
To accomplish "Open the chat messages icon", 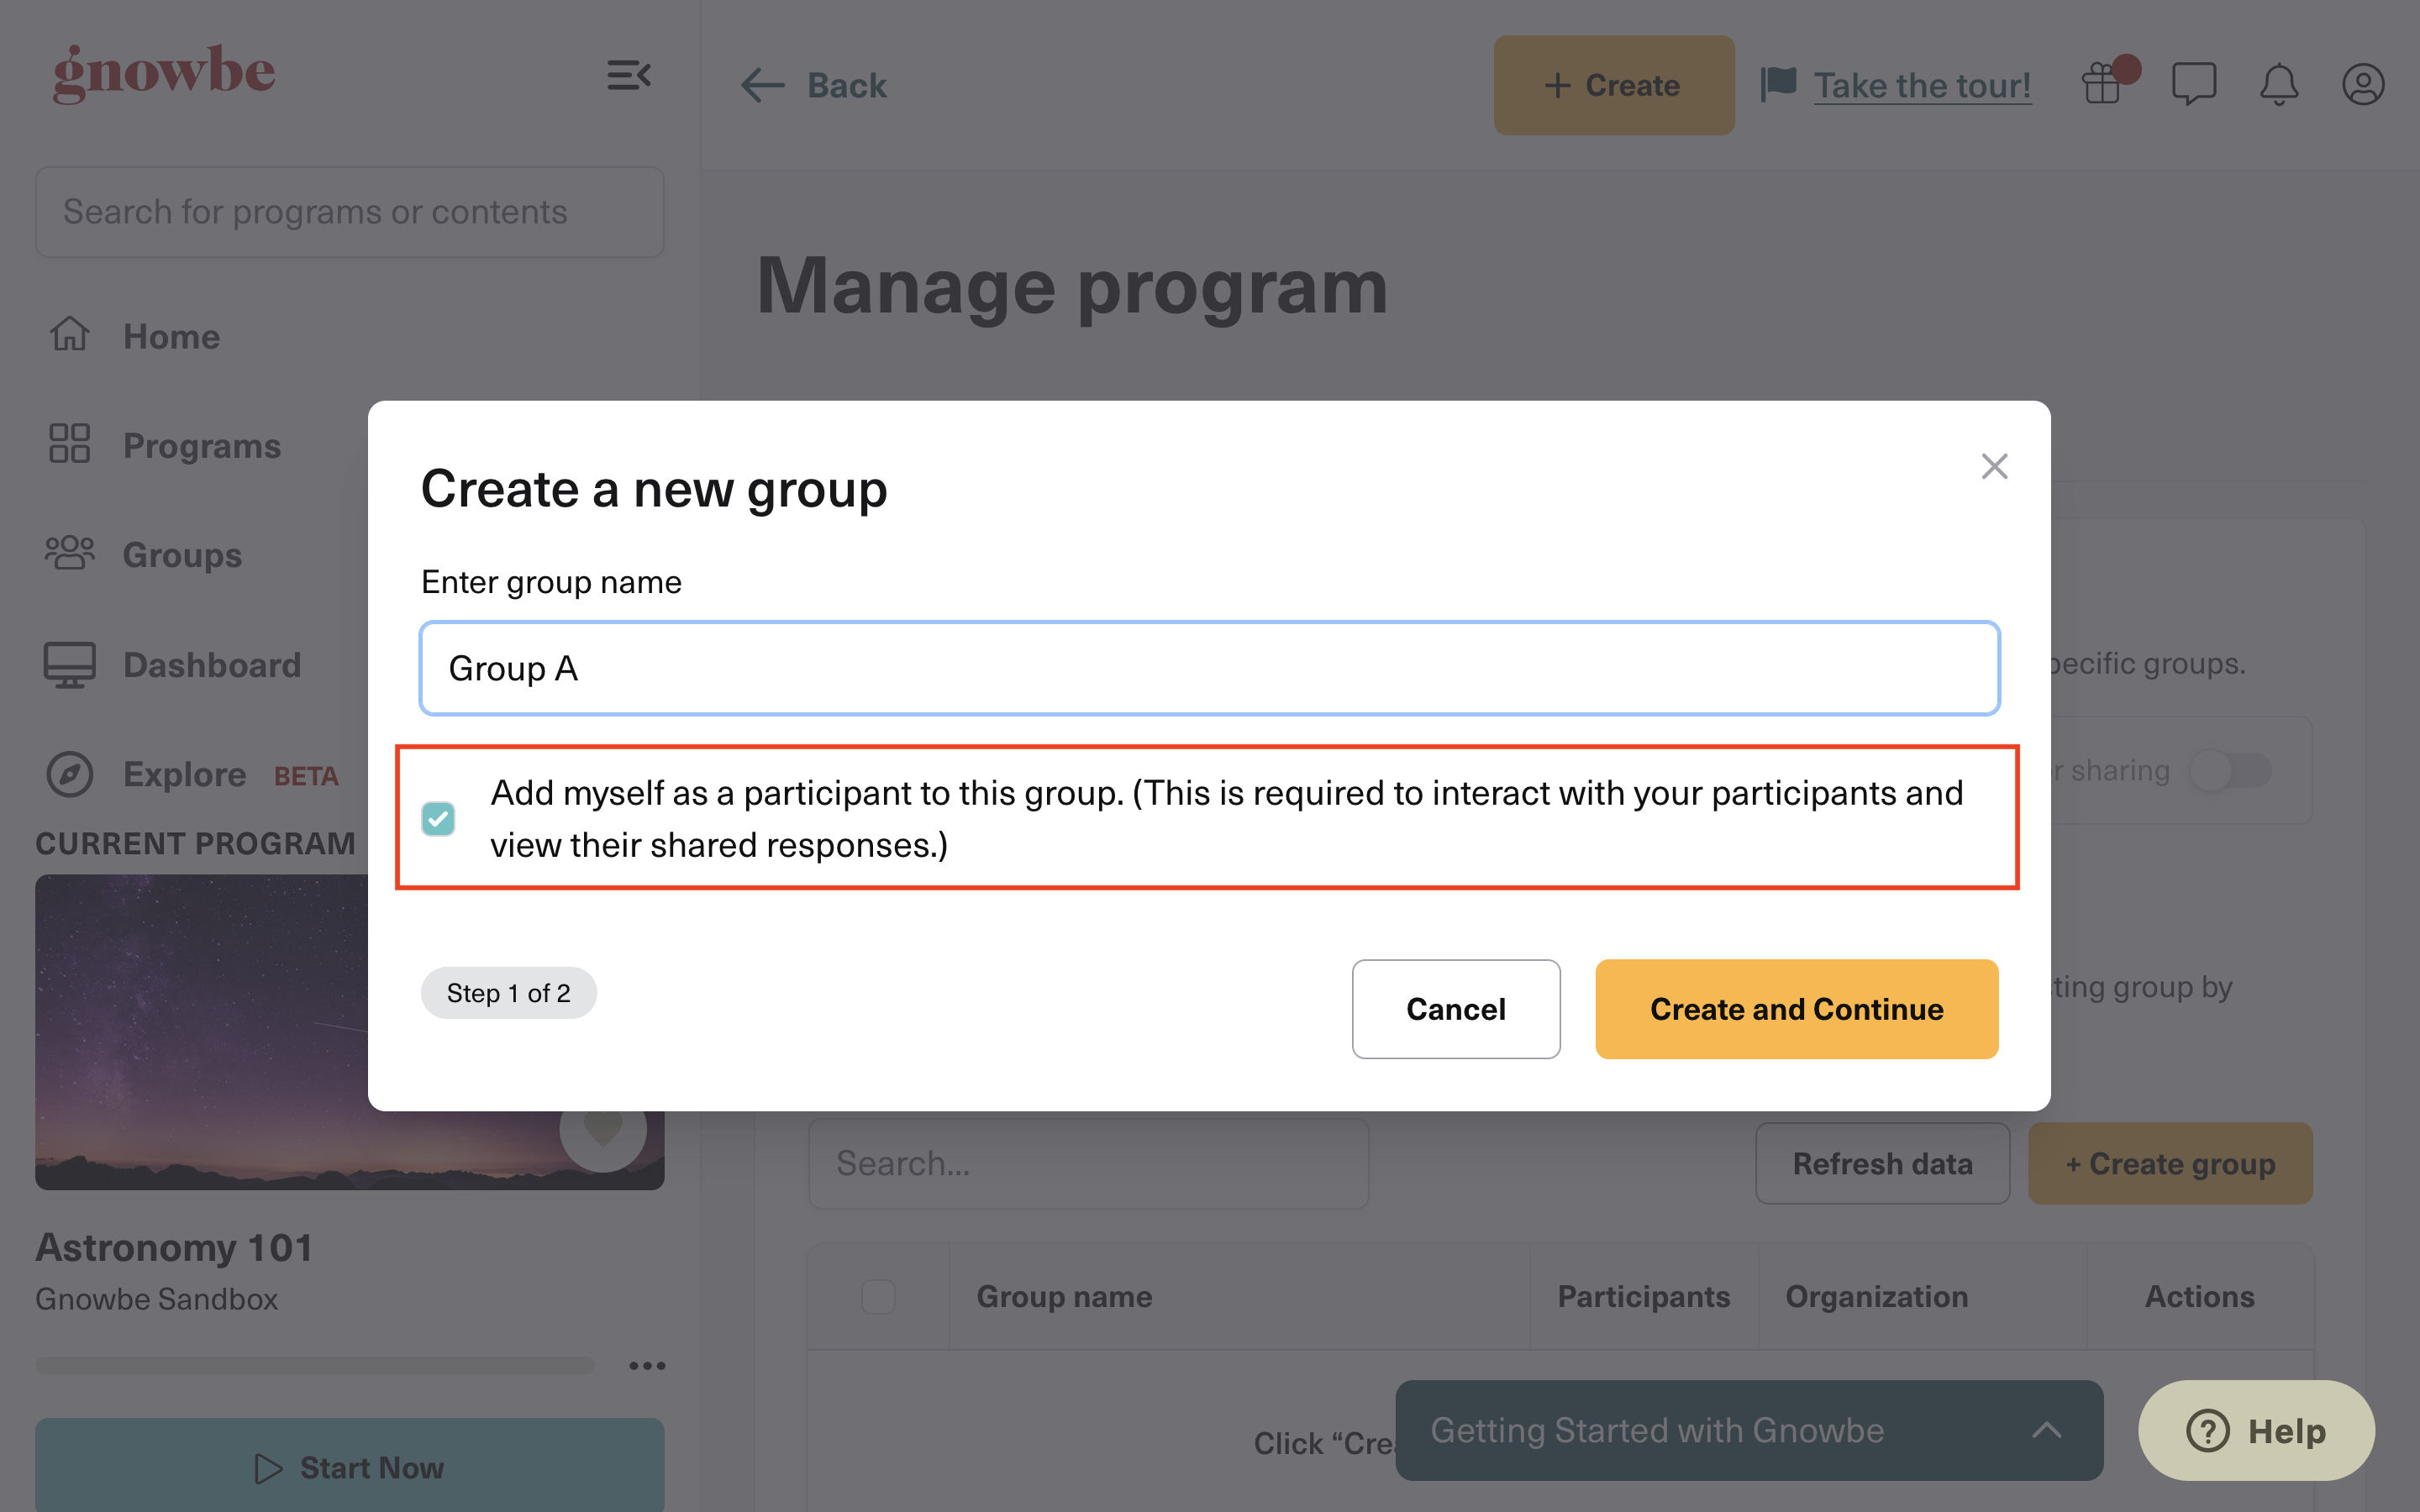I will coord(2194,84).
